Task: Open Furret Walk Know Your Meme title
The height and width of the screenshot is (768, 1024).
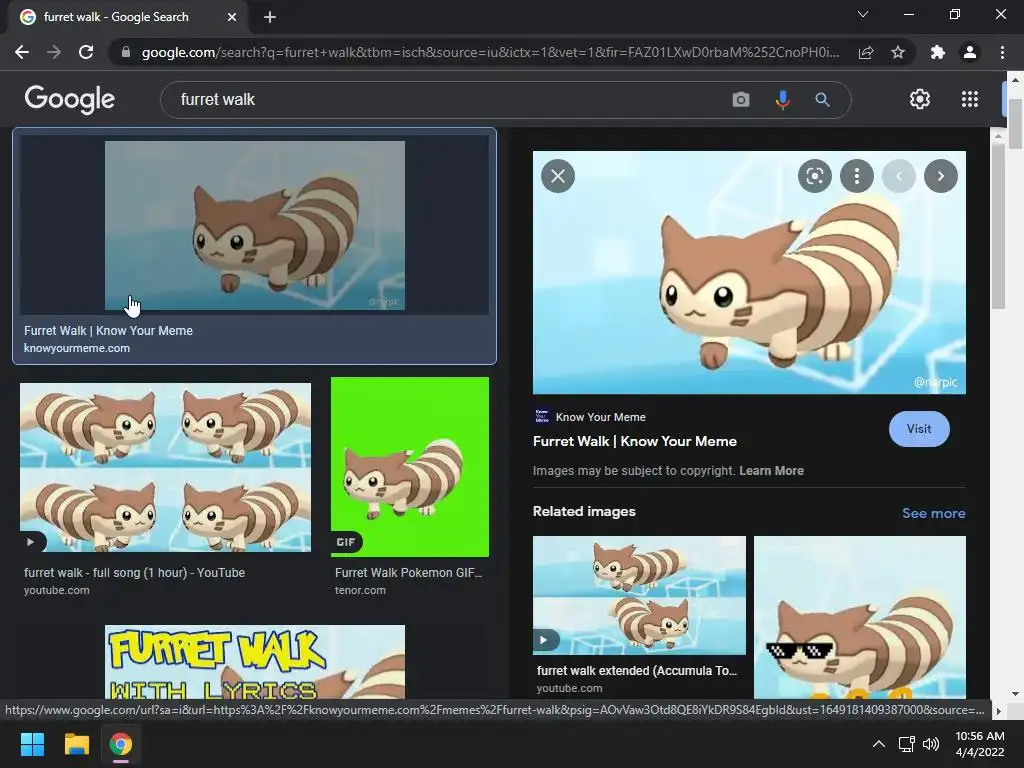Action: (635, 441)
